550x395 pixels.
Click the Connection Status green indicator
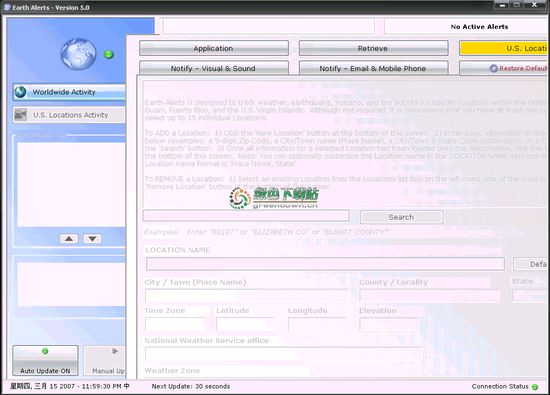pos(535,387)
